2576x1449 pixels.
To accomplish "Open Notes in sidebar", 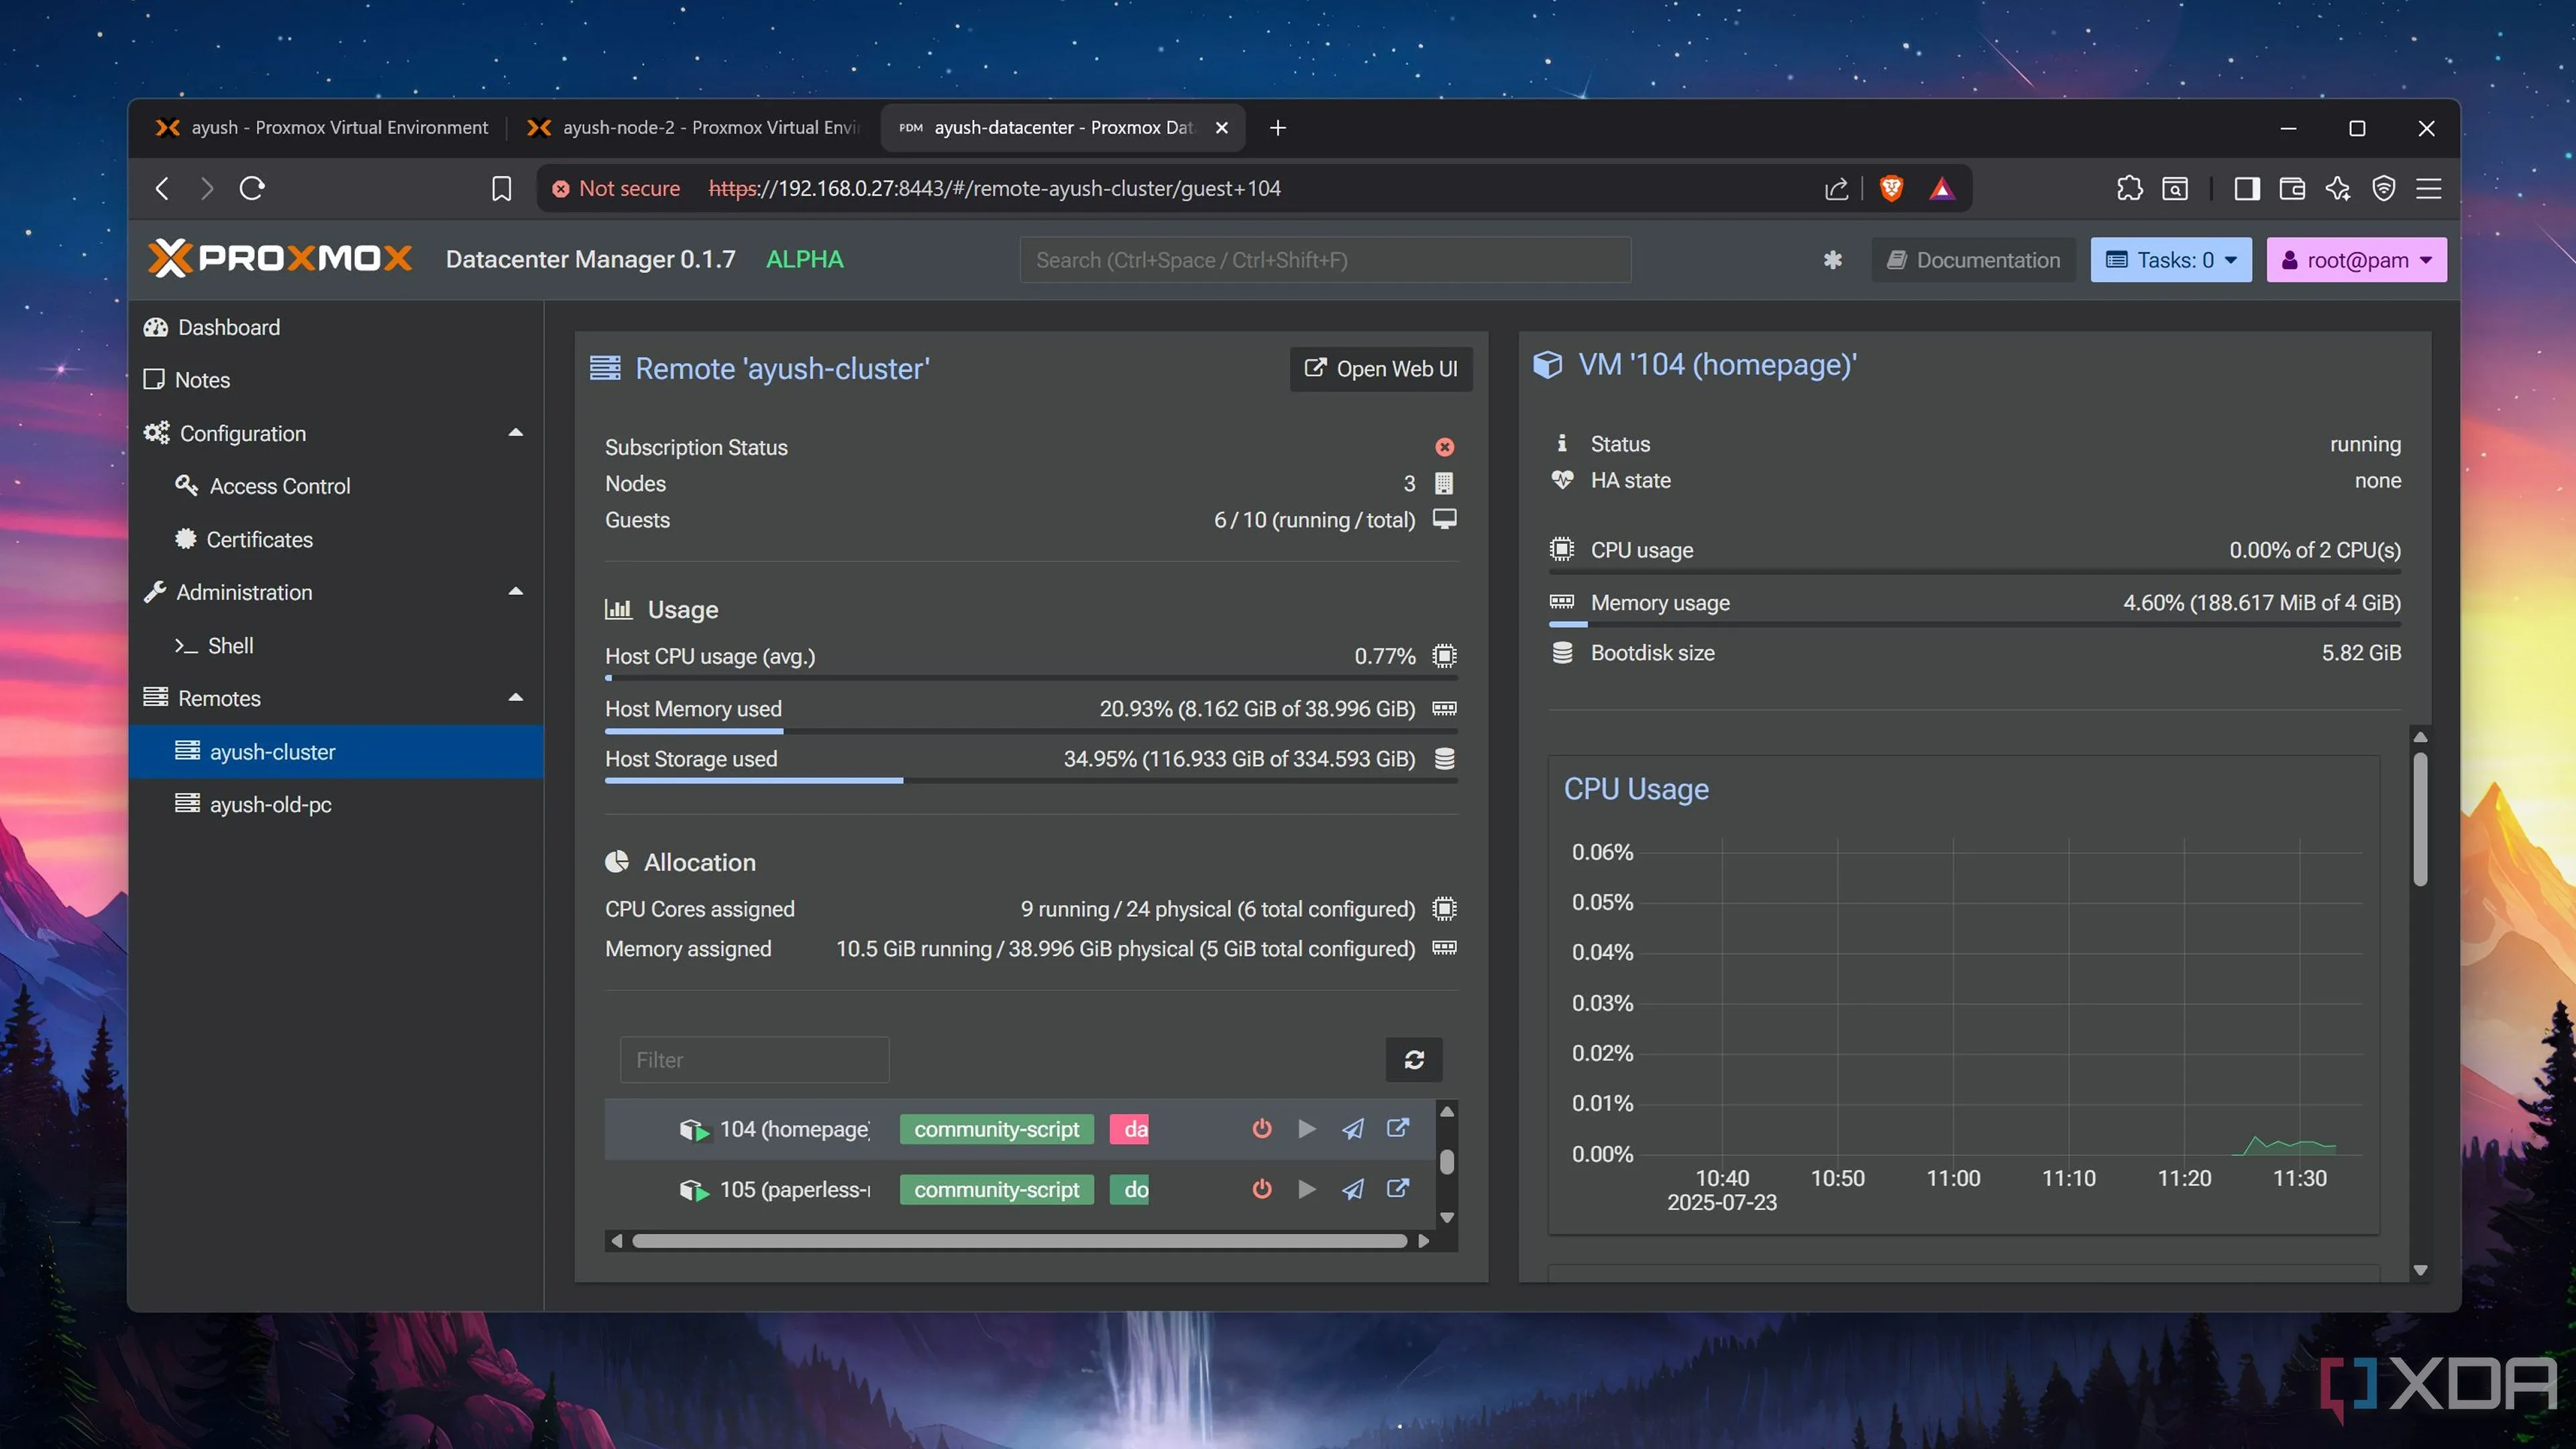I will click(x=336, y=380).
